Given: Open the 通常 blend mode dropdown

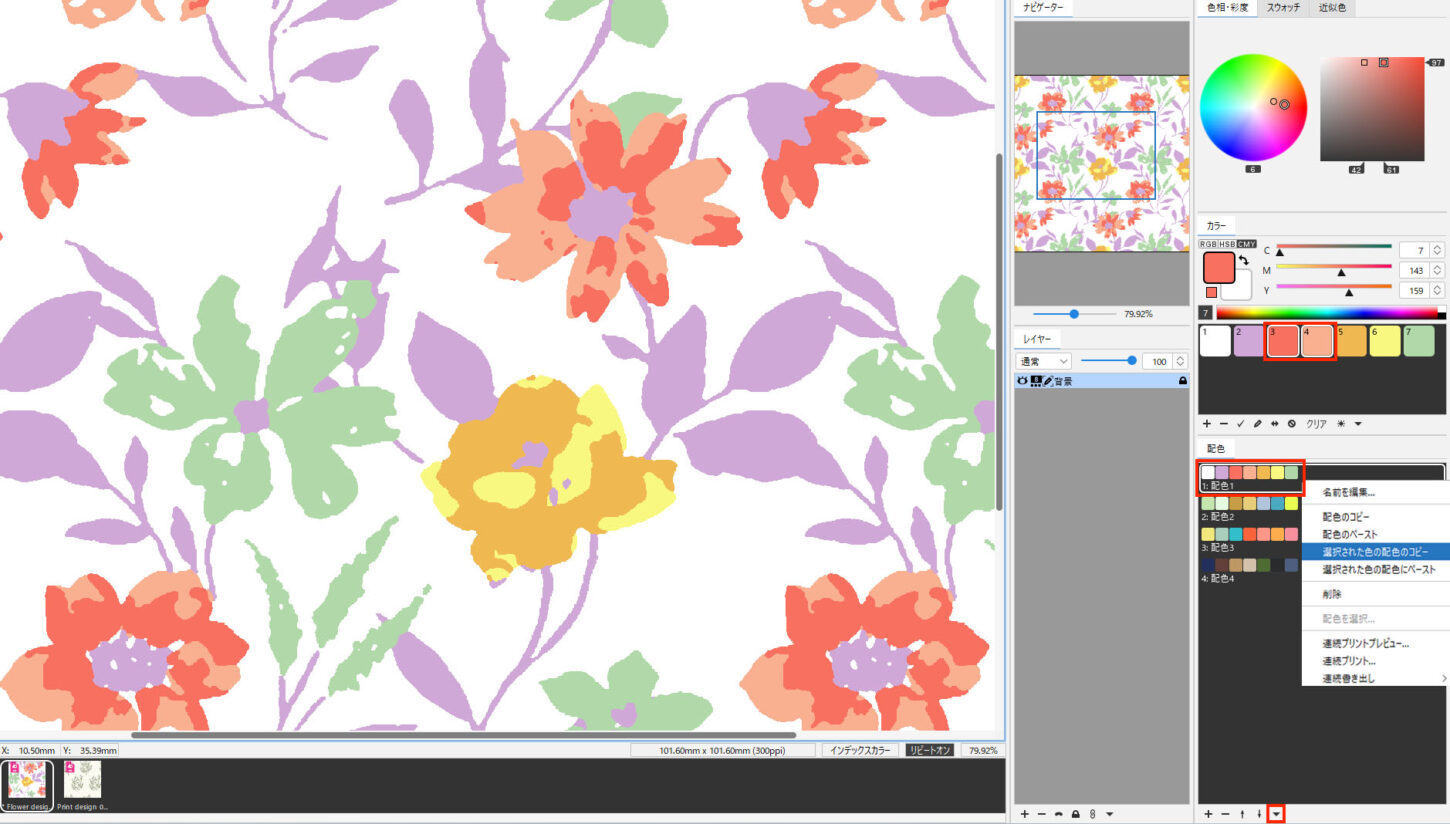Looking at the screenshot, I should click(x=1043, y=360).
